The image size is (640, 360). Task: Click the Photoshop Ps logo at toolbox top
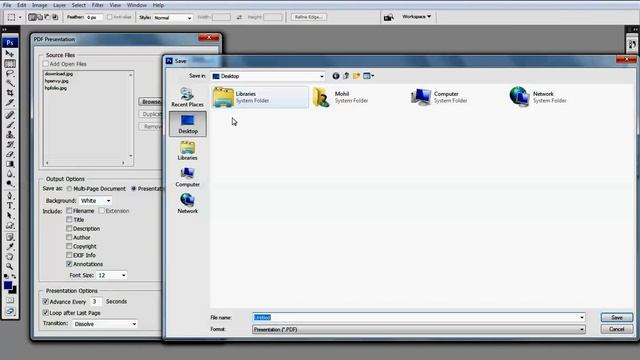[10, 42]
